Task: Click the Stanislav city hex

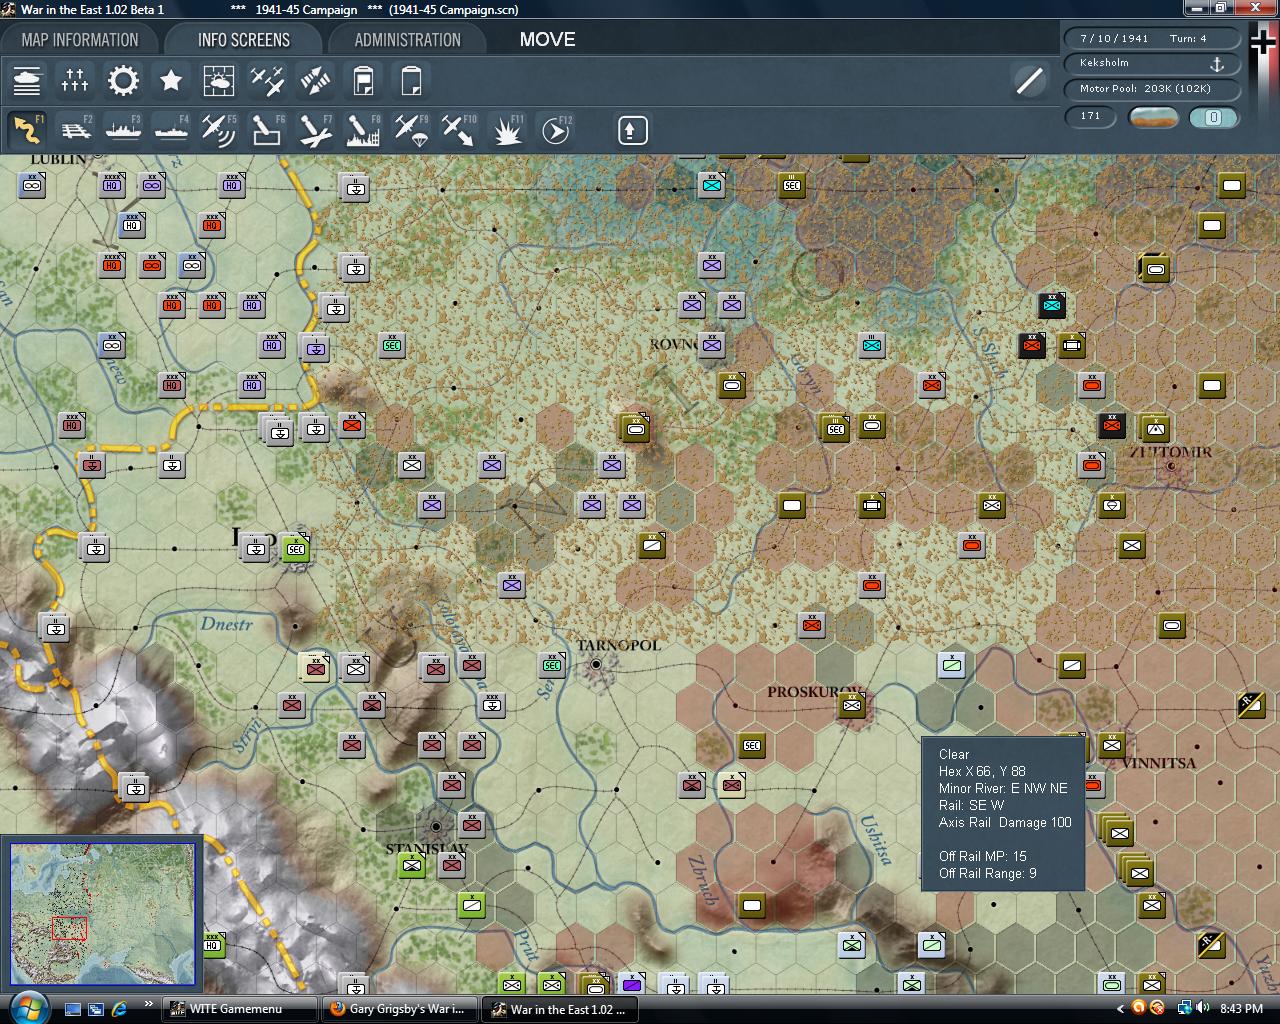Action: [436, 827]
